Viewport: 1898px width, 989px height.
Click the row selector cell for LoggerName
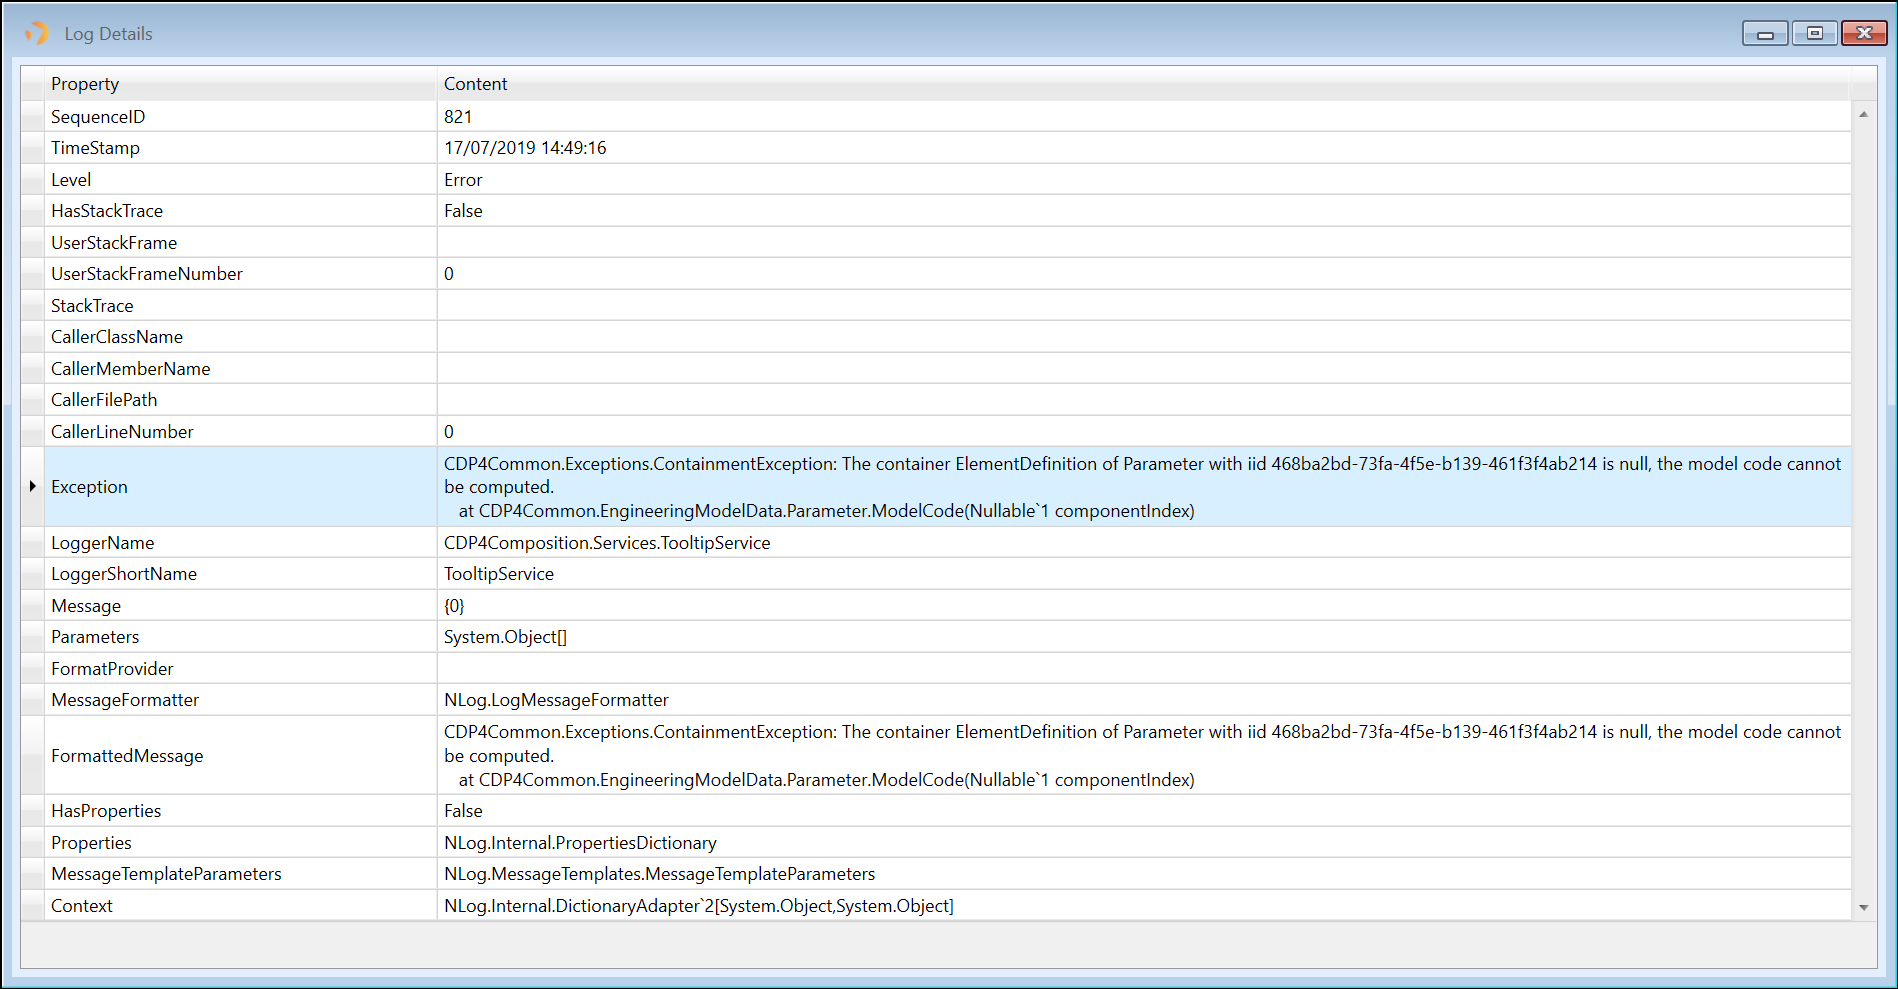[x=32, y=542]
